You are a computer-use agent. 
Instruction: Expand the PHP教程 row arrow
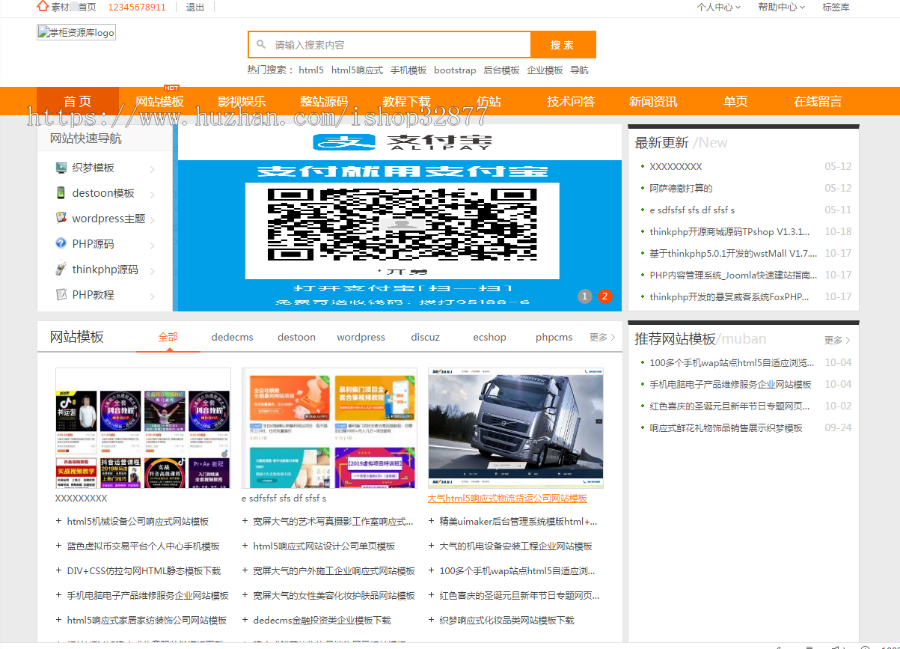pyautogui.click(x=152, y=296)
